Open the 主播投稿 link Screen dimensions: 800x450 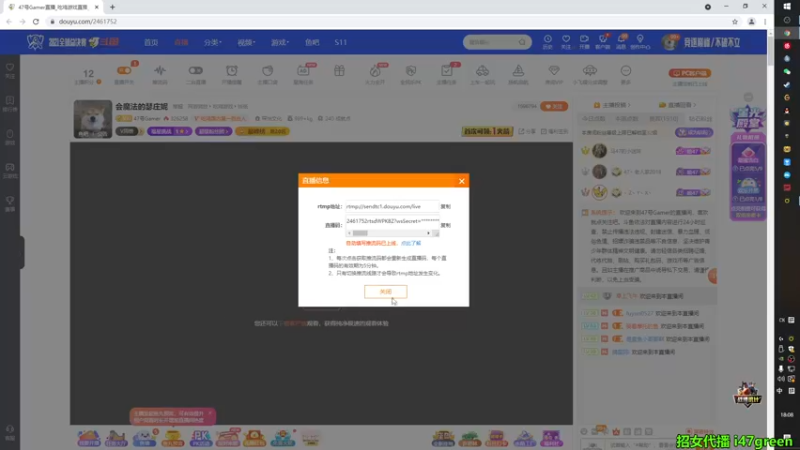pyautogui.click(x=612, y=105)
